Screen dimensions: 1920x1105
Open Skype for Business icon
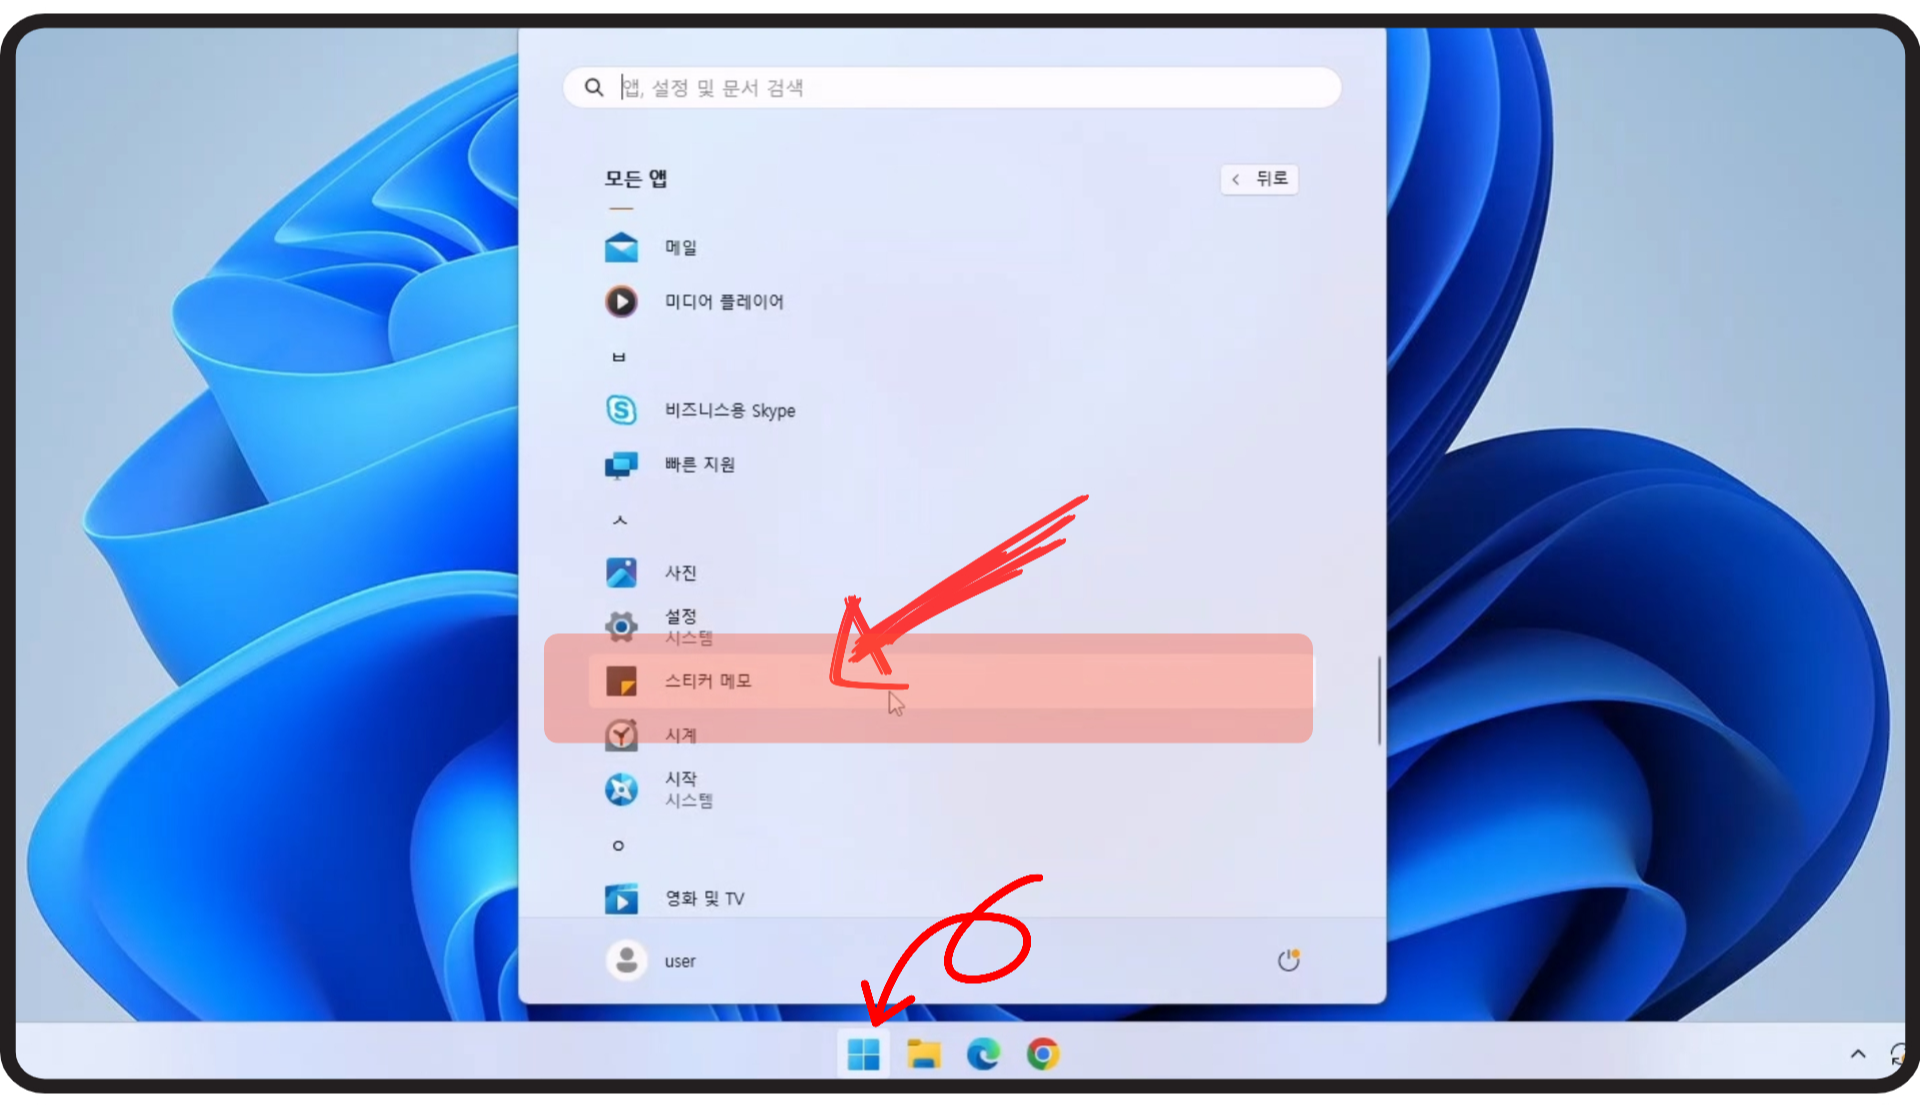point(621,410)
